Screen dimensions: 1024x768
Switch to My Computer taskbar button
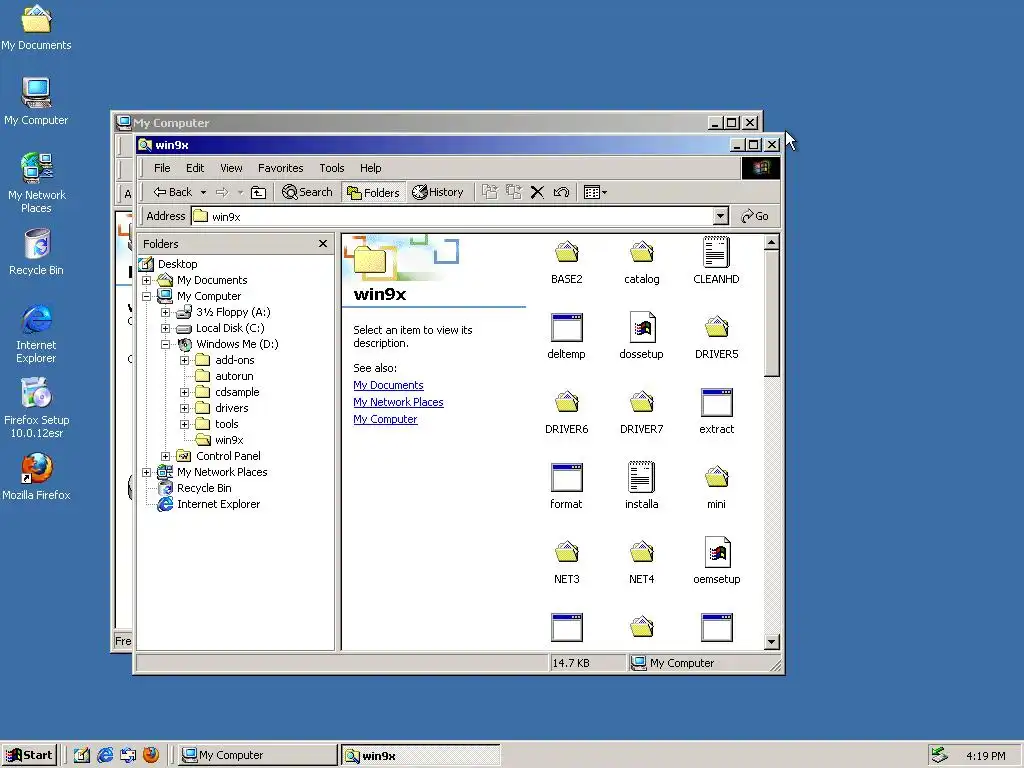point(257,755)
